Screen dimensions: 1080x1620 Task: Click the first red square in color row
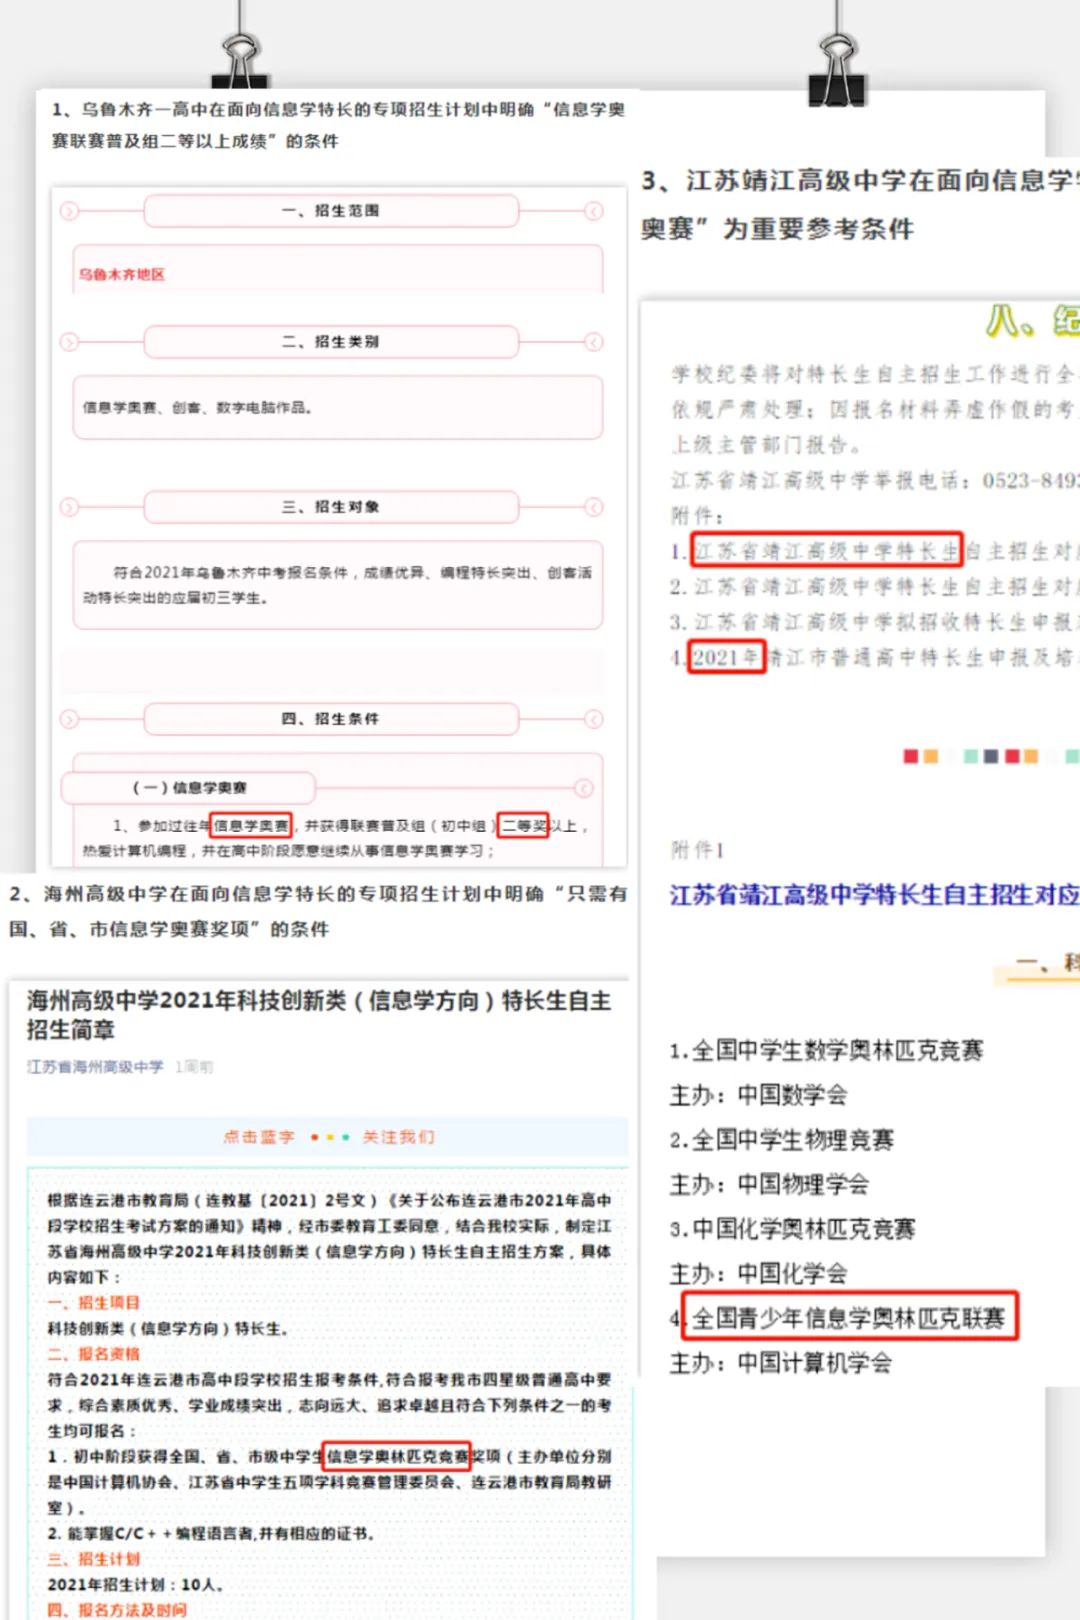tap(910, 756)
